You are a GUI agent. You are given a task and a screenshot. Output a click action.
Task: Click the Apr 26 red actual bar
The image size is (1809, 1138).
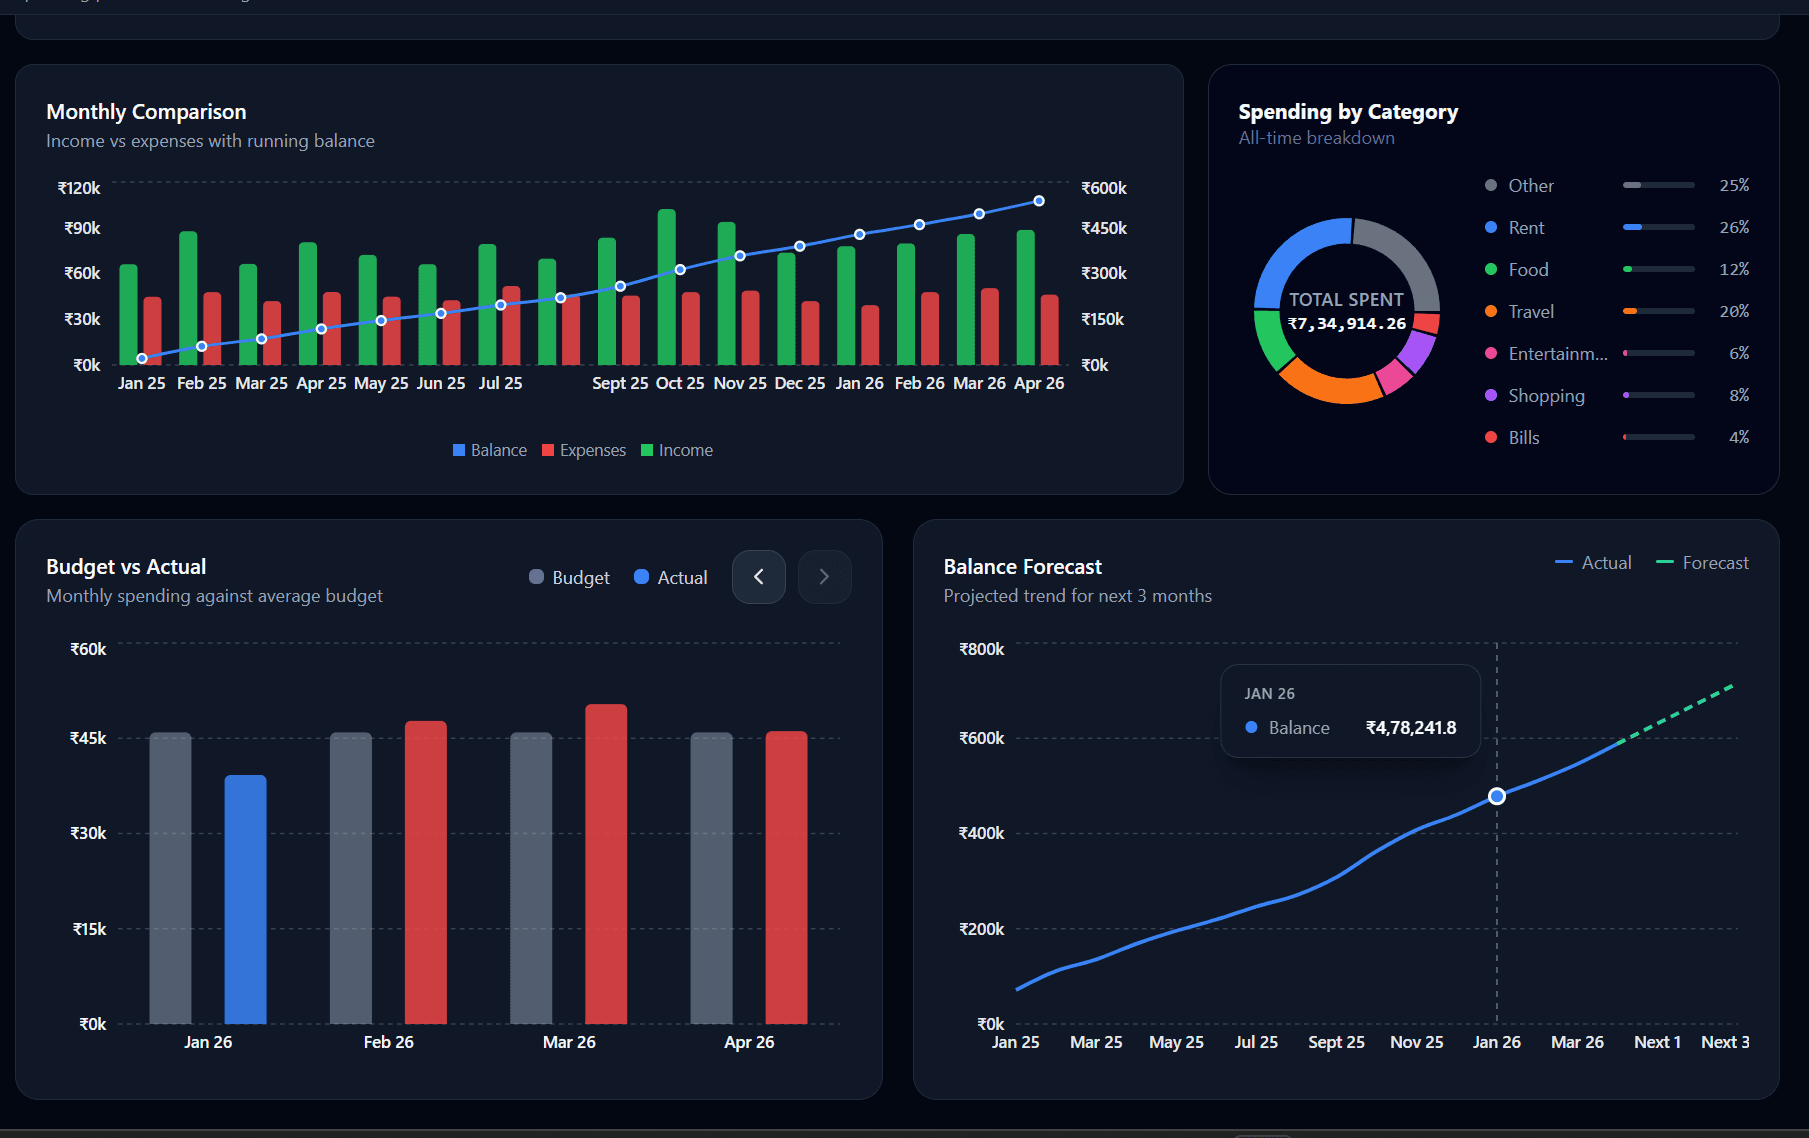[x=786, y=877]
